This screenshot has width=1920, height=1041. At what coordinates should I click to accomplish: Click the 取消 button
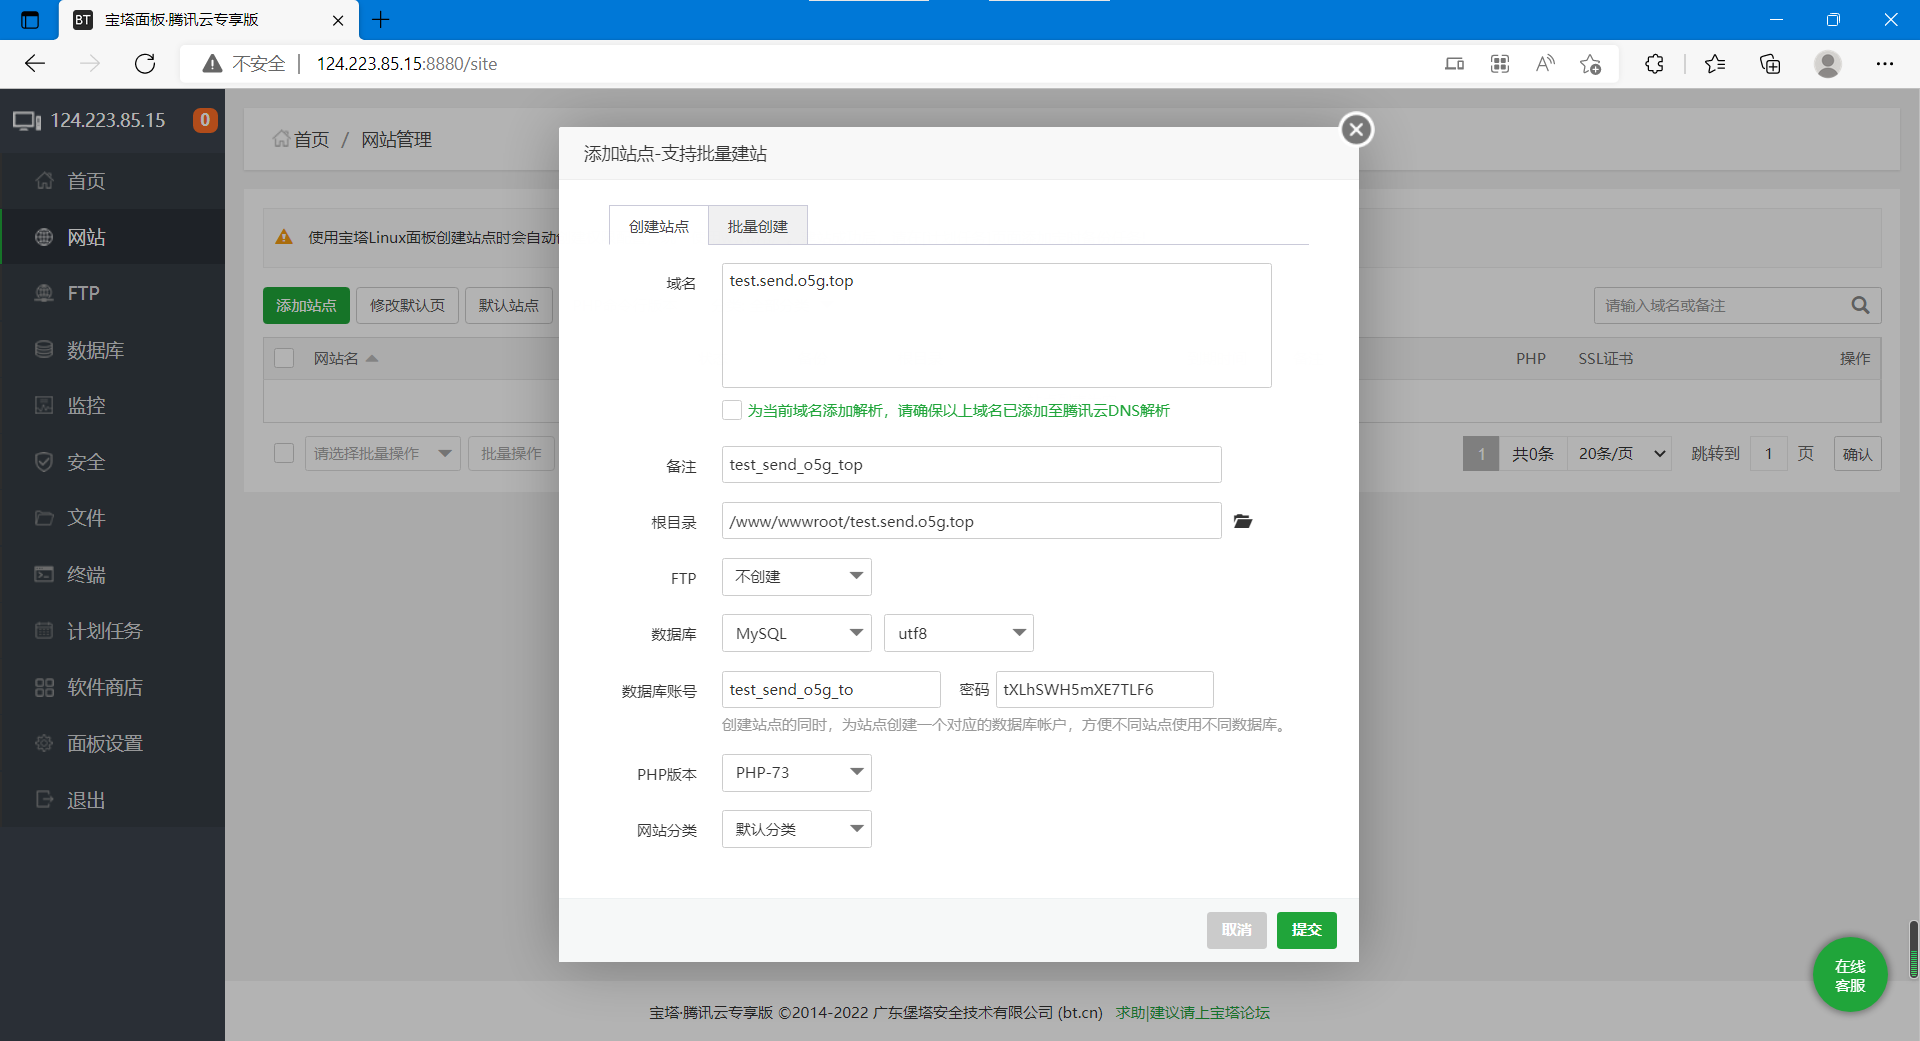[1236, 930]
